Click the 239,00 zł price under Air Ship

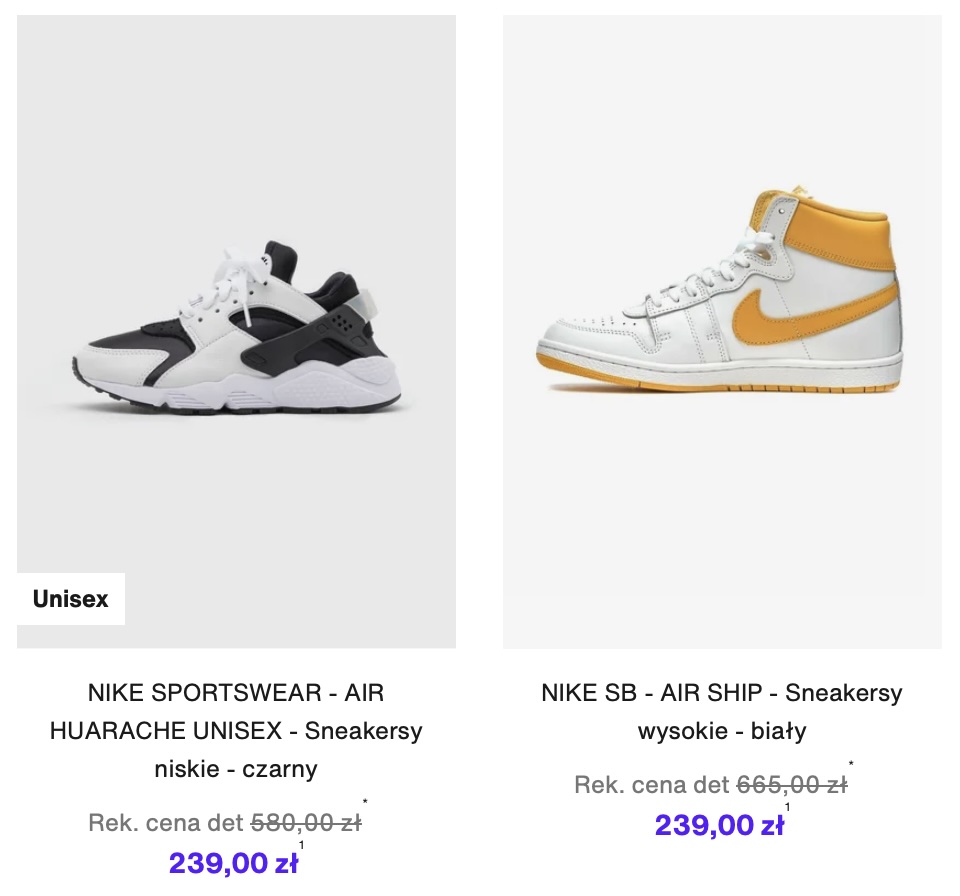tap(719, 825)
